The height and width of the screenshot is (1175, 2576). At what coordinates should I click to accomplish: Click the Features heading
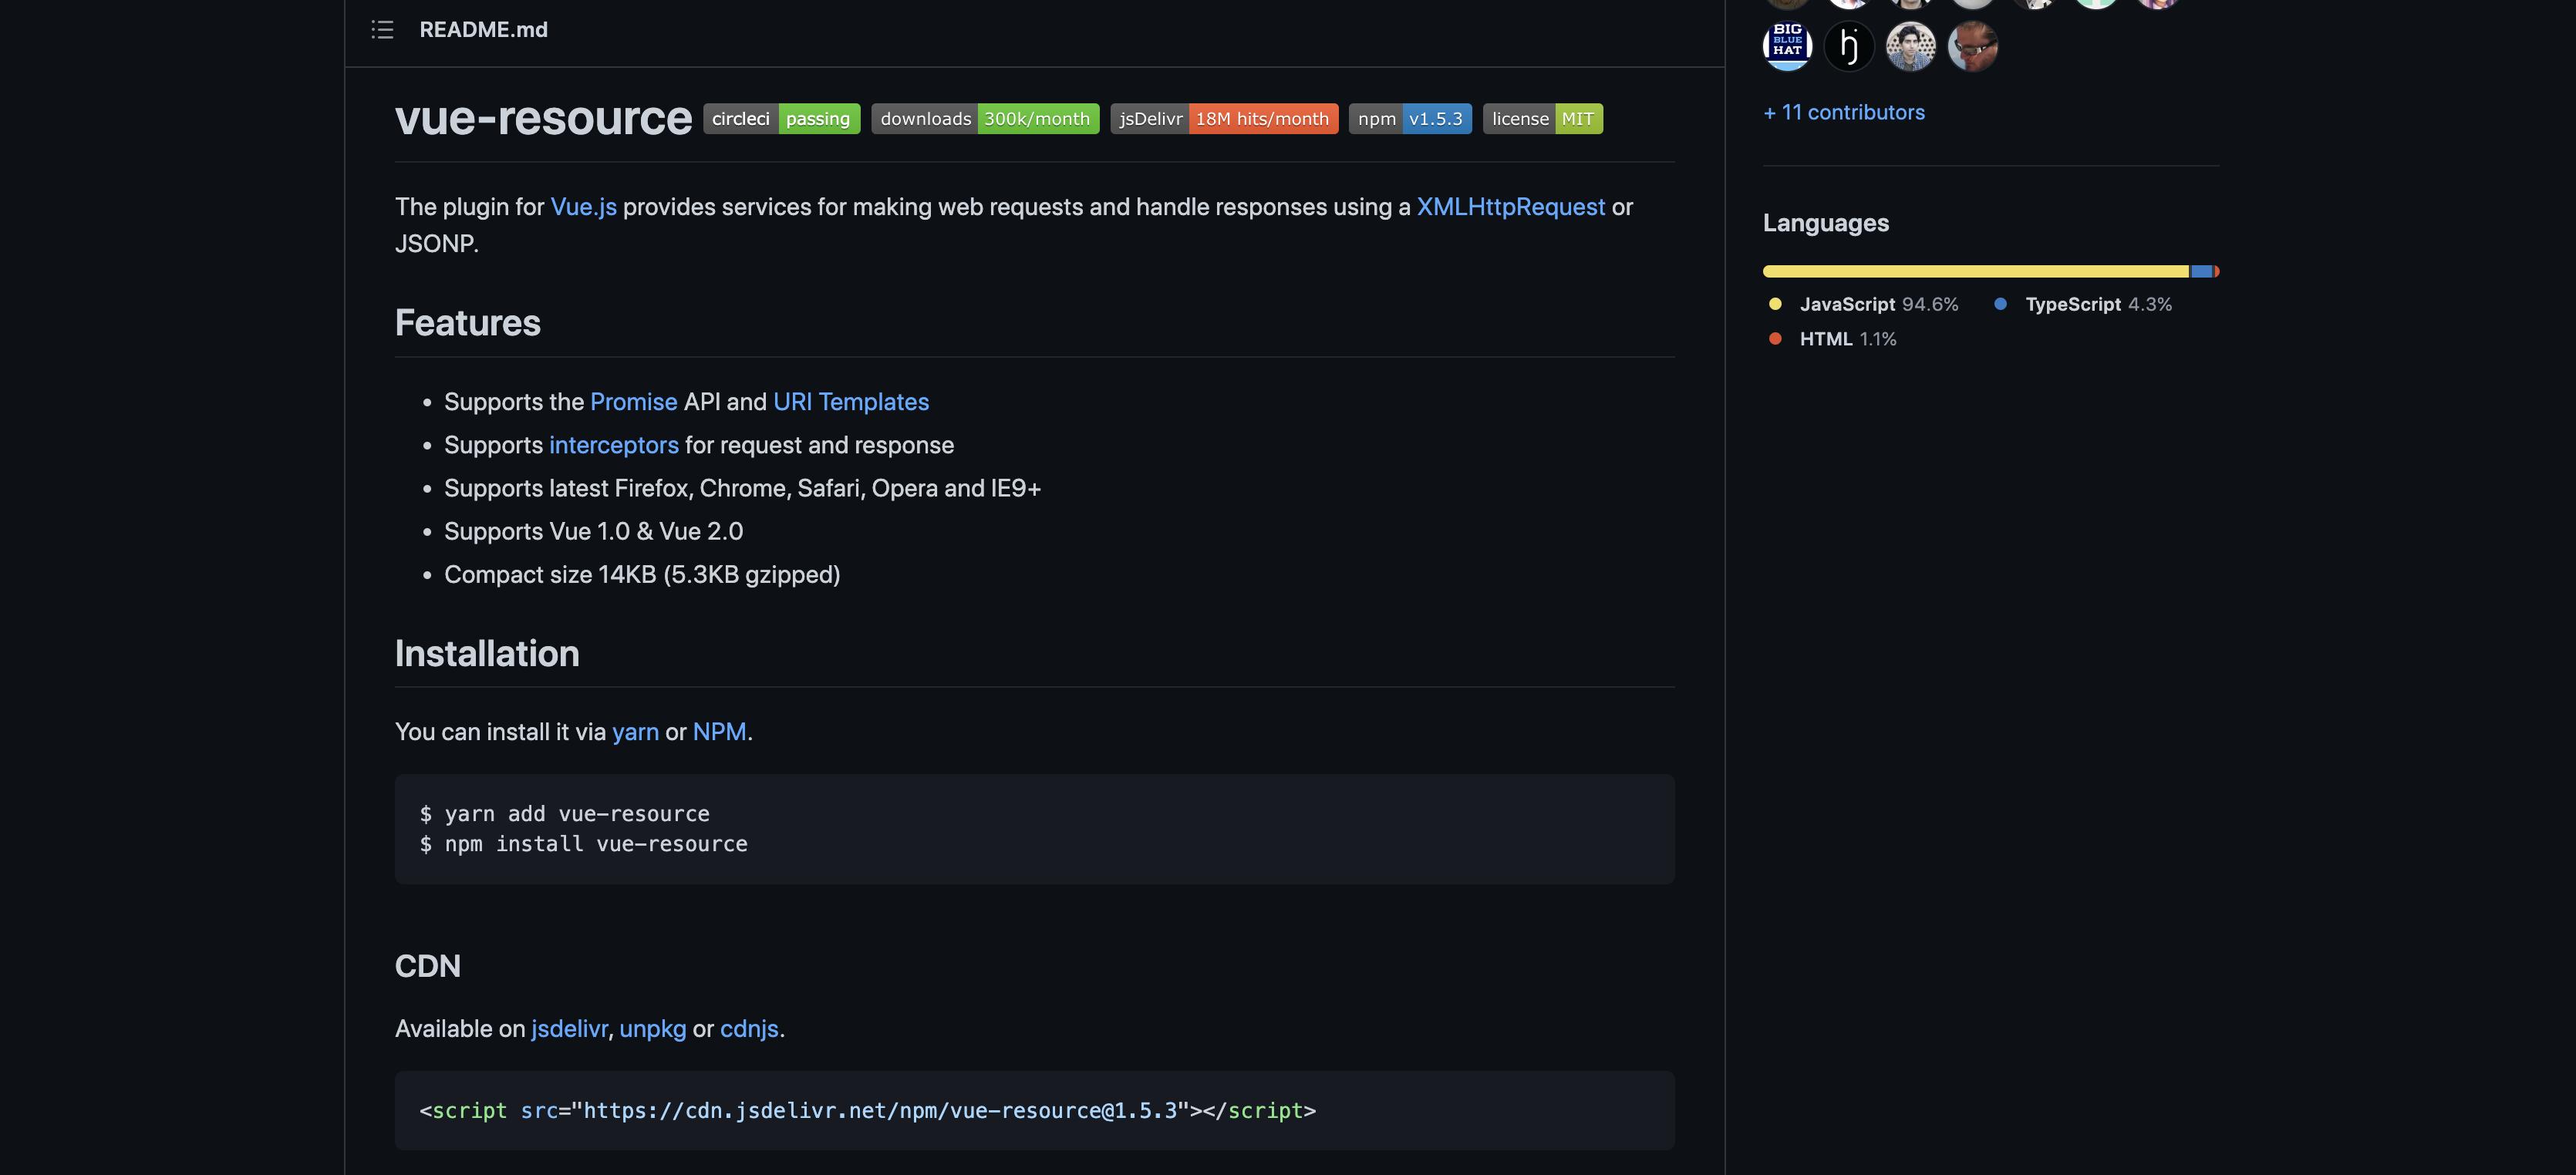467,323
